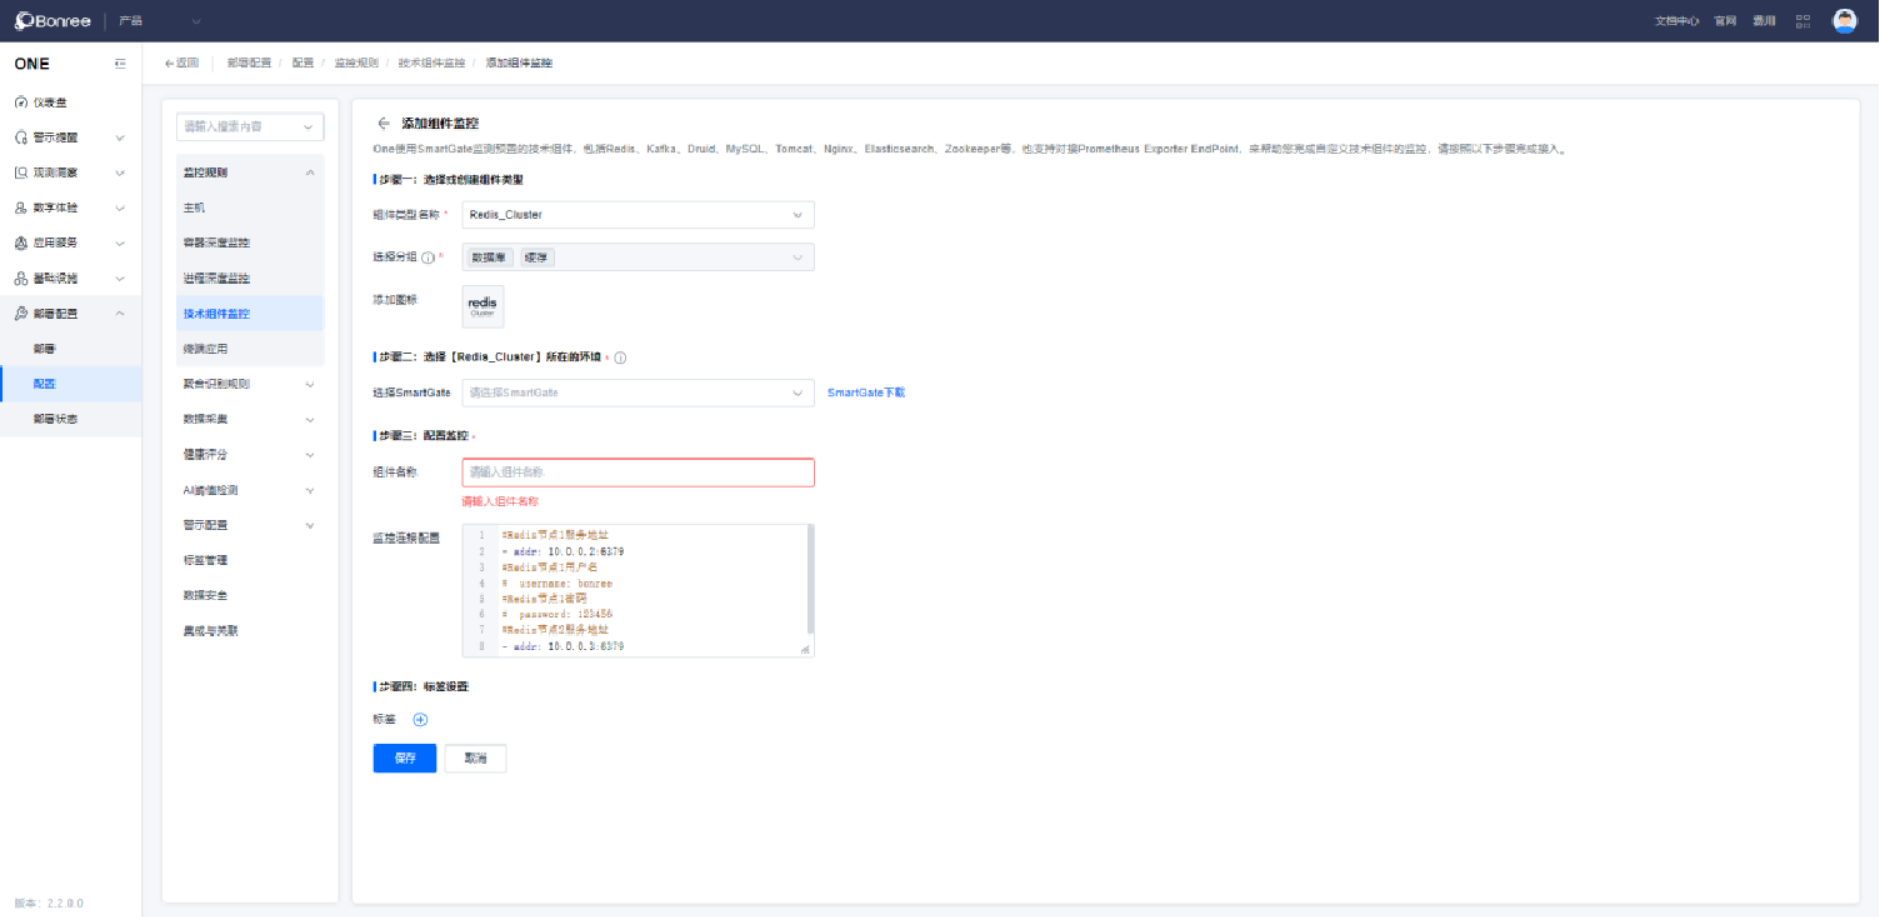Image resolution: width=1880 pixels, height=917 pixels.
Task: Open the 选择SmartGate dropdown
Action: click(637, 393)
